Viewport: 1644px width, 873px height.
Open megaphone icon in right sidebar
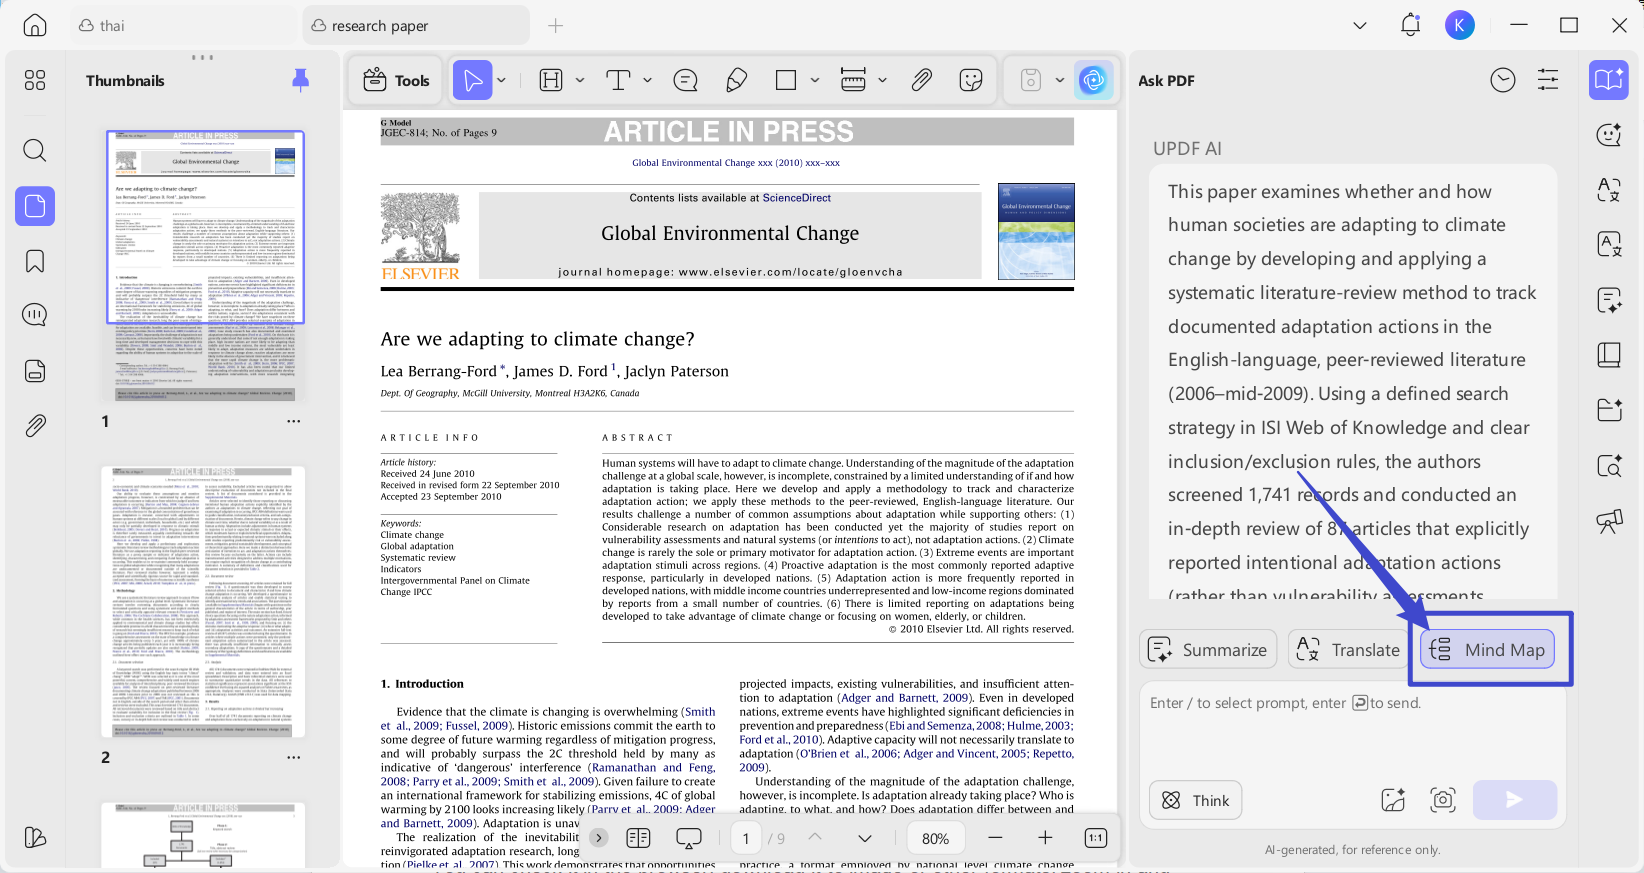coord(1609,520)
